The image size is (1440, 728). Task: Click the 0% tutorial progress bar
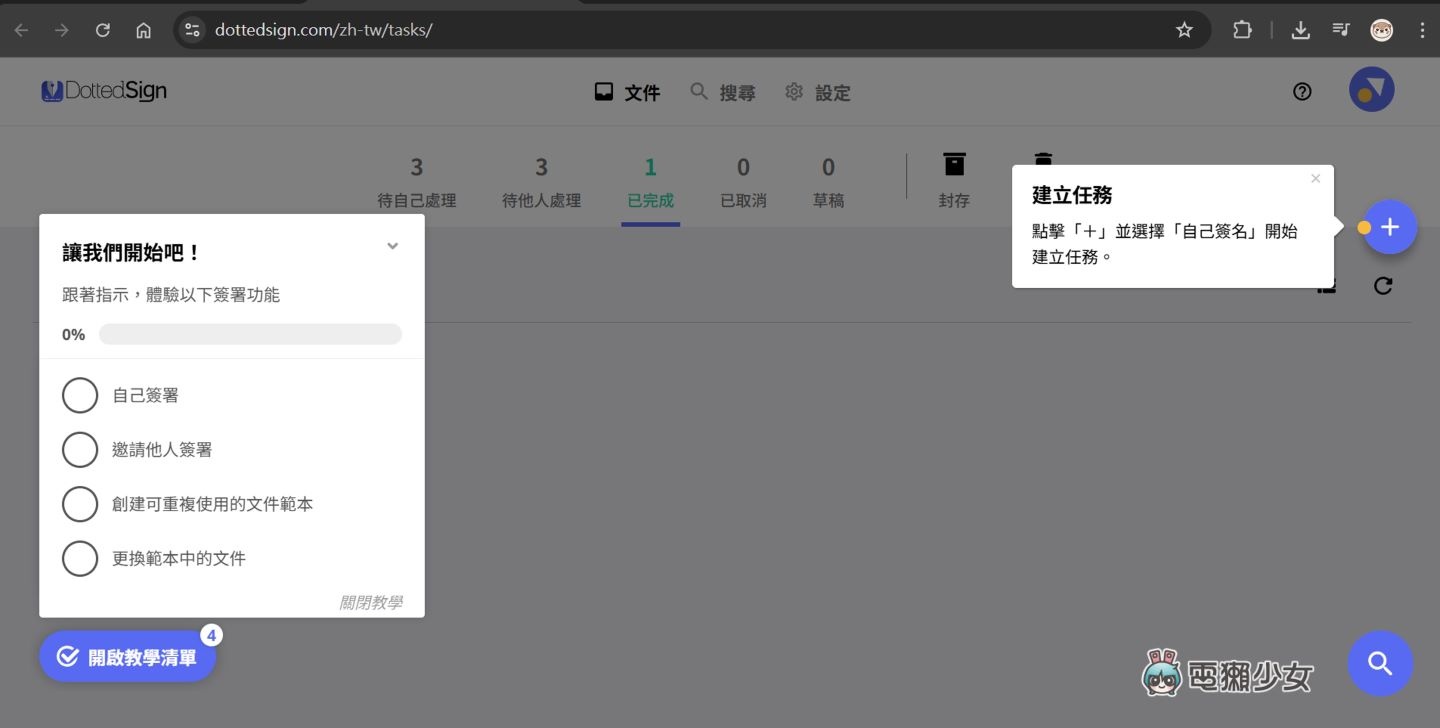[250, 334]
